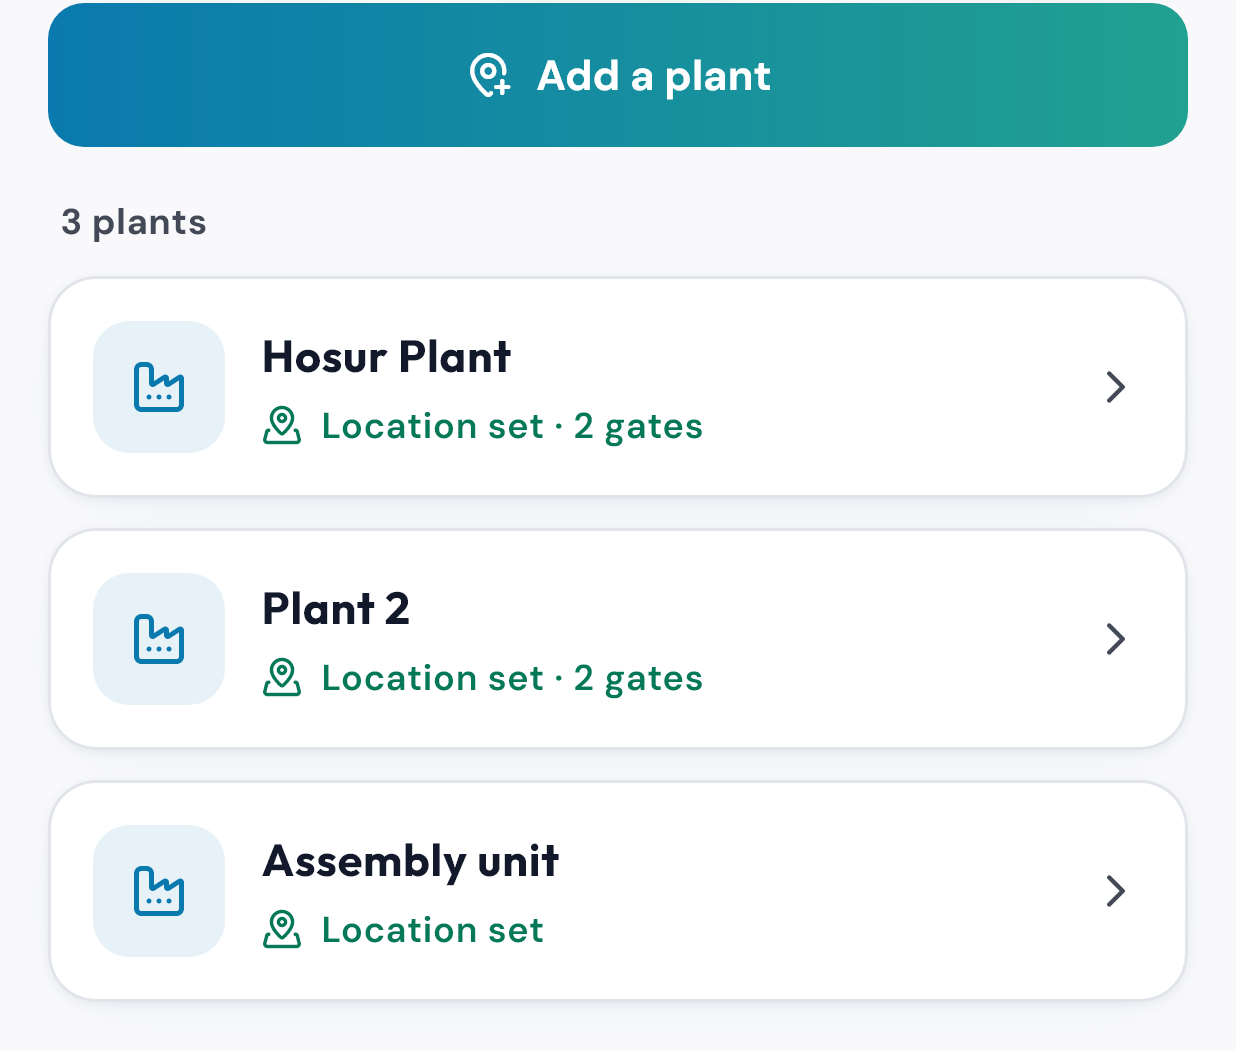This screenshot has width=1236, height=1050.
Task: Click the factory icon beside Assembly unit
Action: click(x=159, y=891)
